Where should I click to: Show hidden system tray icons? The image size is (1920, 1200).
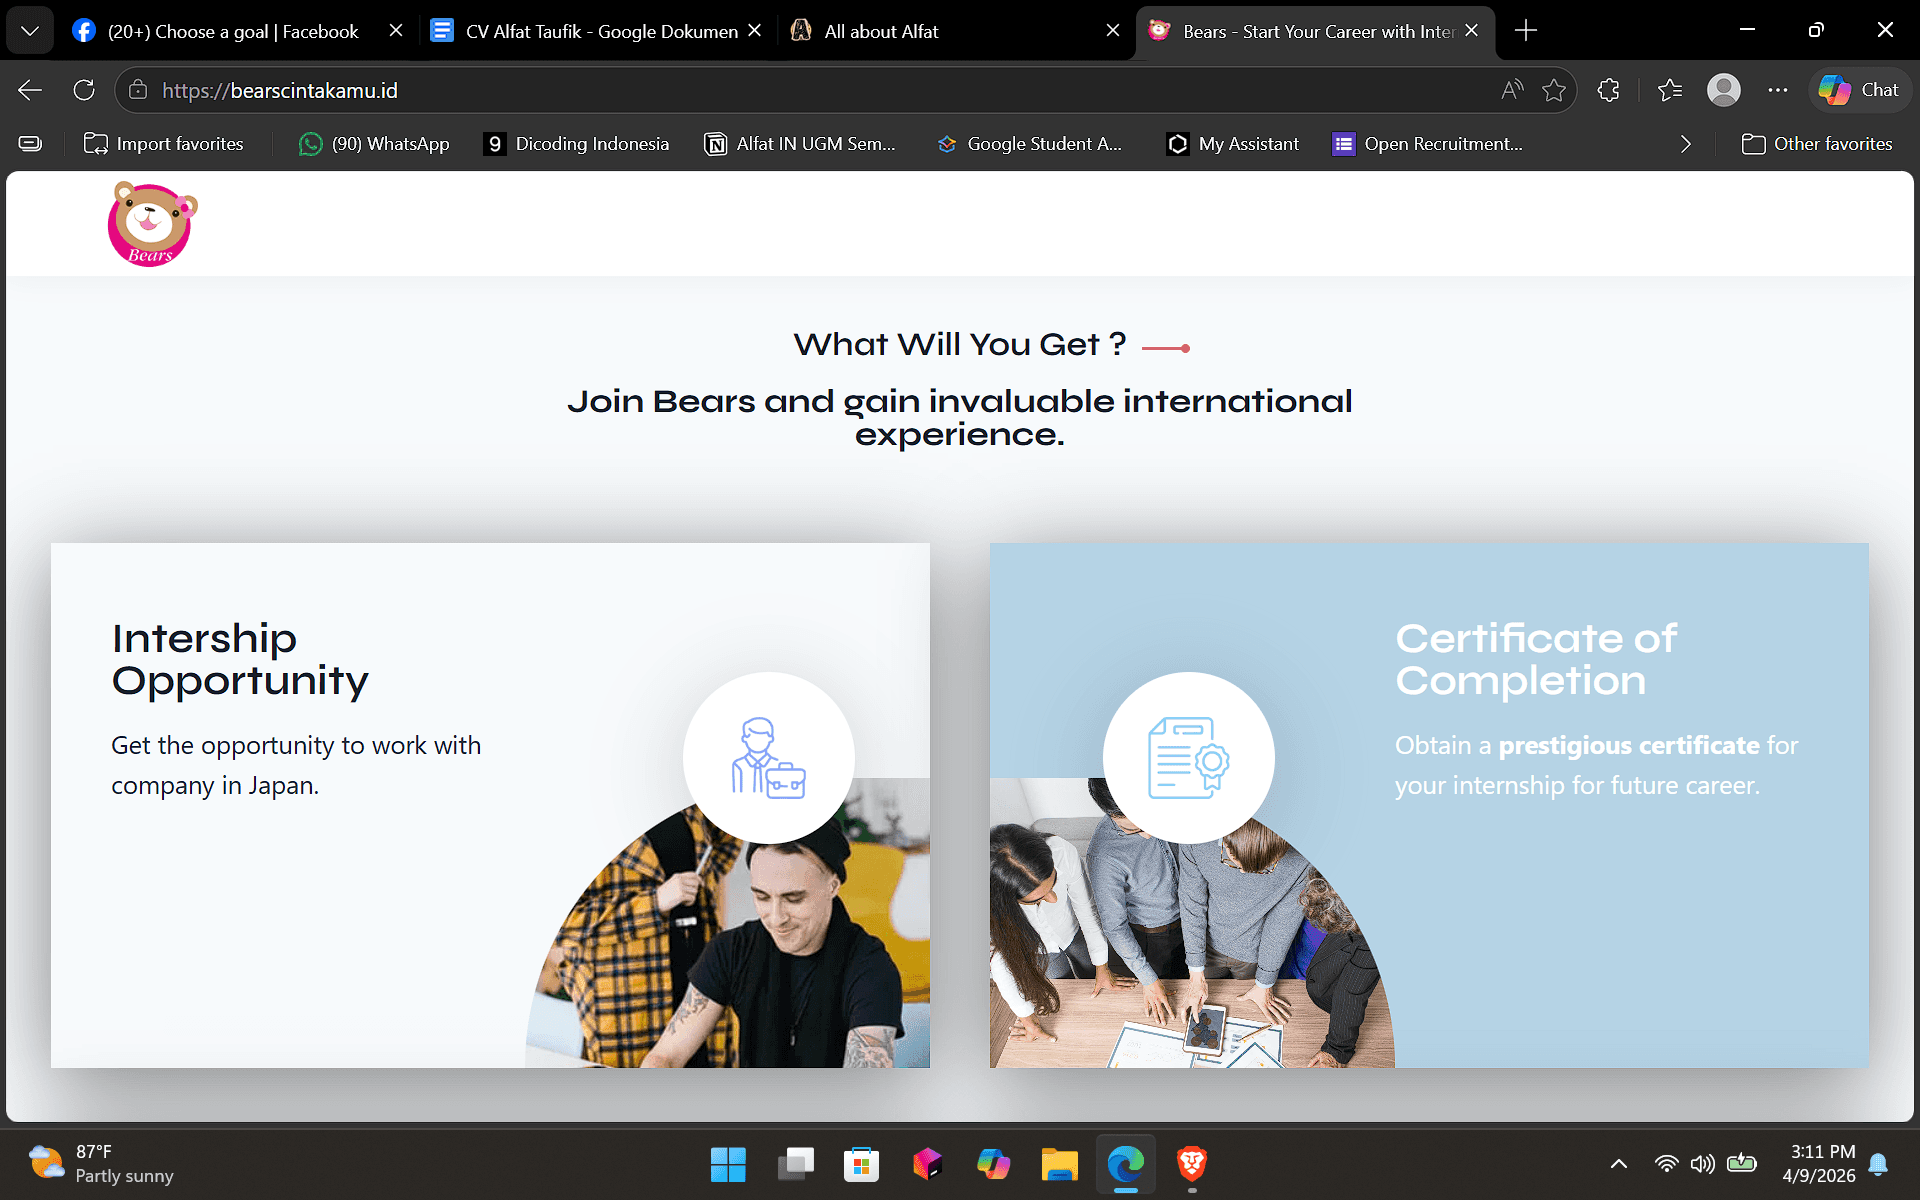[1618, 1164]
